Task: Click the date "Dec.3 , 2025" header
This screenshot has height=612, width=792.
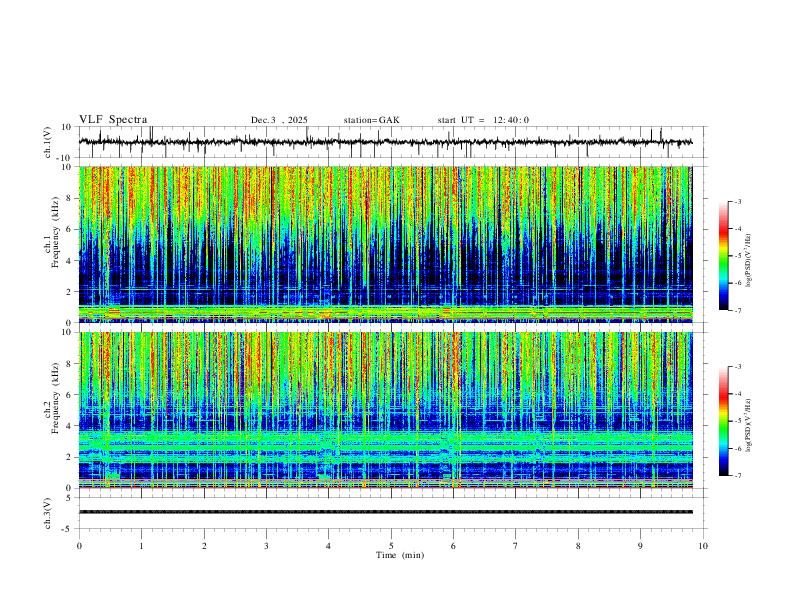Action: [x=279, y=120]
